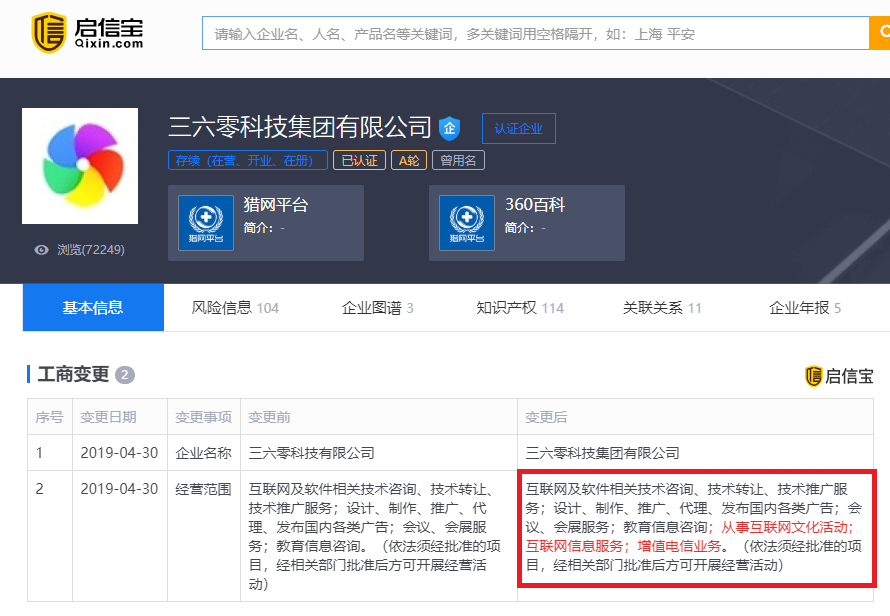Click the A轮 funding tag

[x=409, y=160]
